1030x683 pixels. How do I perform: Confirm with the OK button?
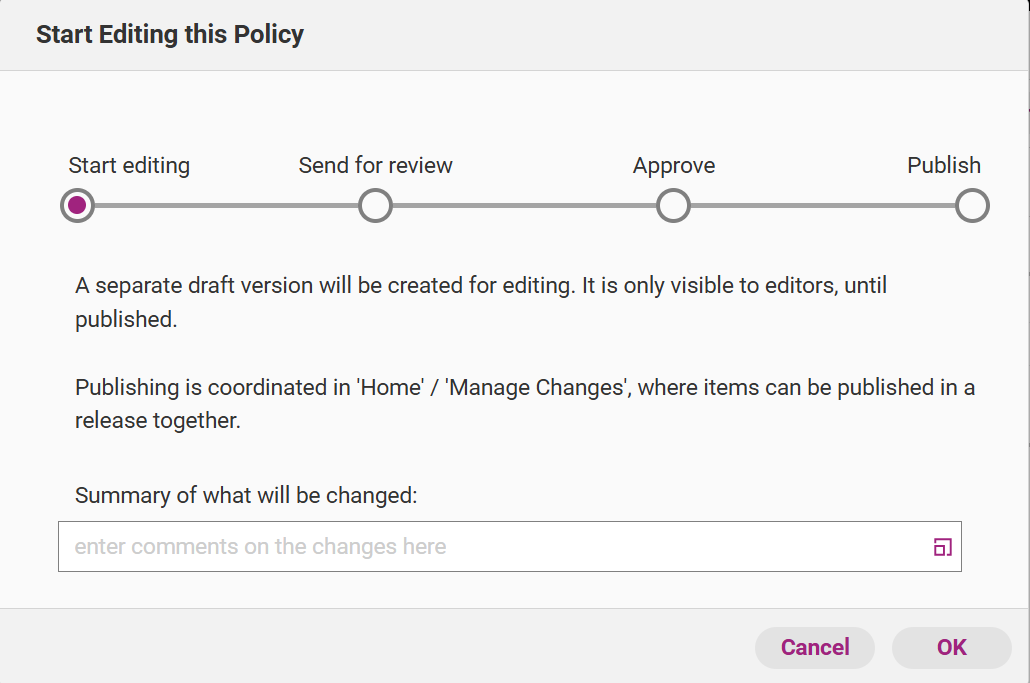click(951, 647)
